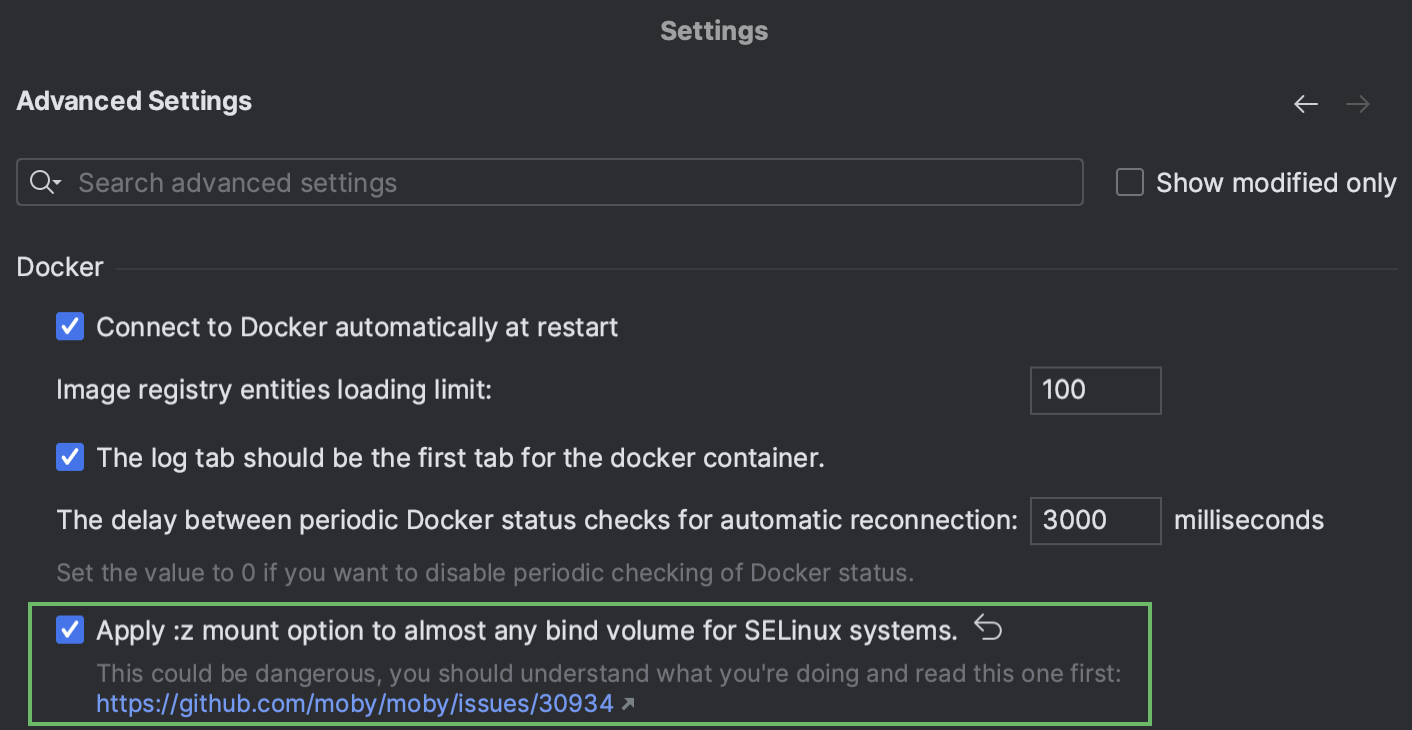Image resolution: width=1412 pixels, height=730 pixels.
Task: Select the 3000 milliseconds delay value
Action: point(1095,520)
